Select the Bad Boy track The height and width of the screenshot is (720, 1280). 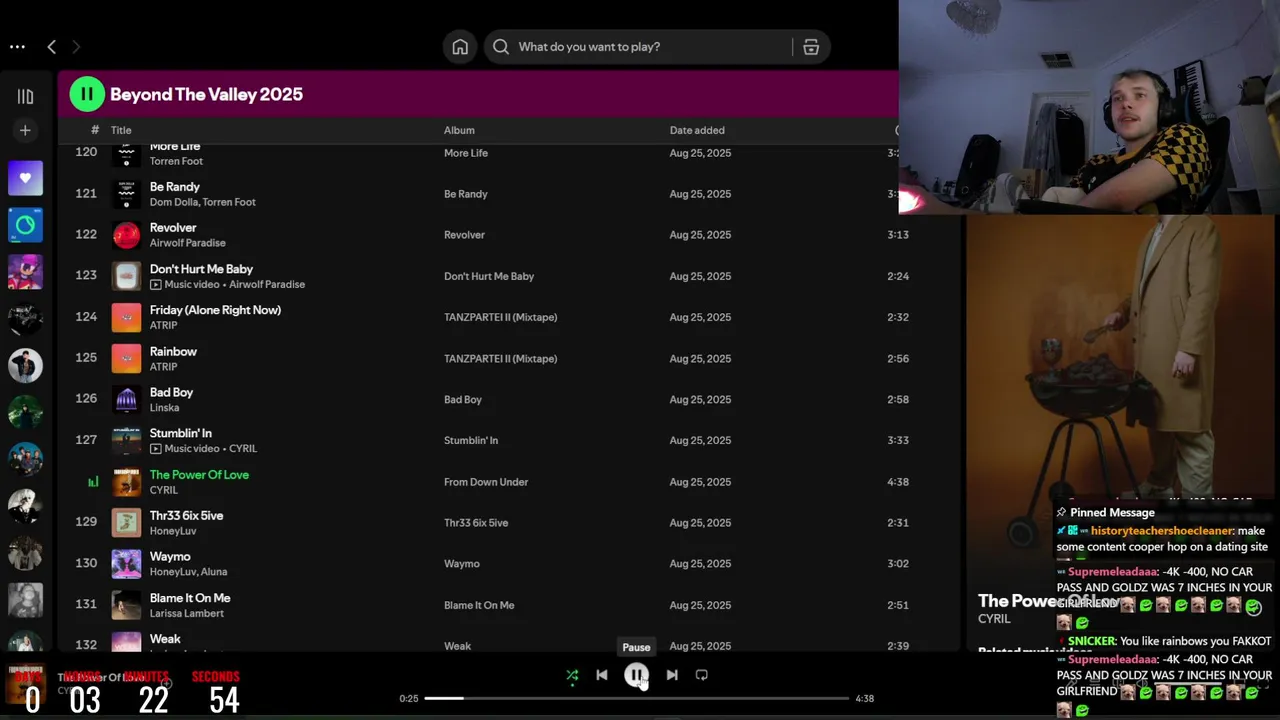pyautogui.click(x=171, y=393)
